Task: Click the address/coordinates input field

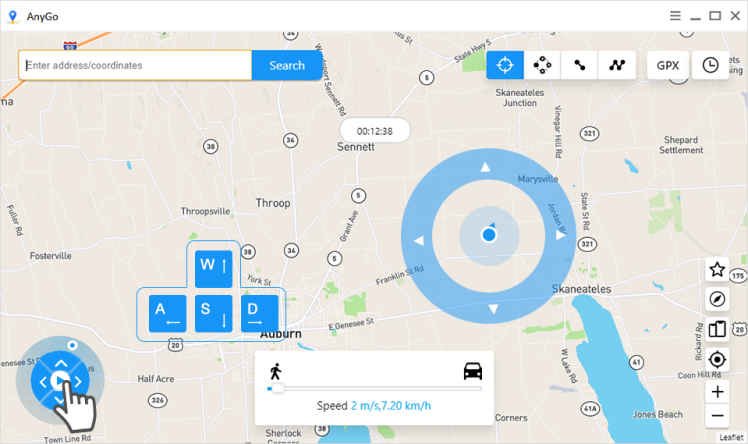Action: click(x=135, y=65)
